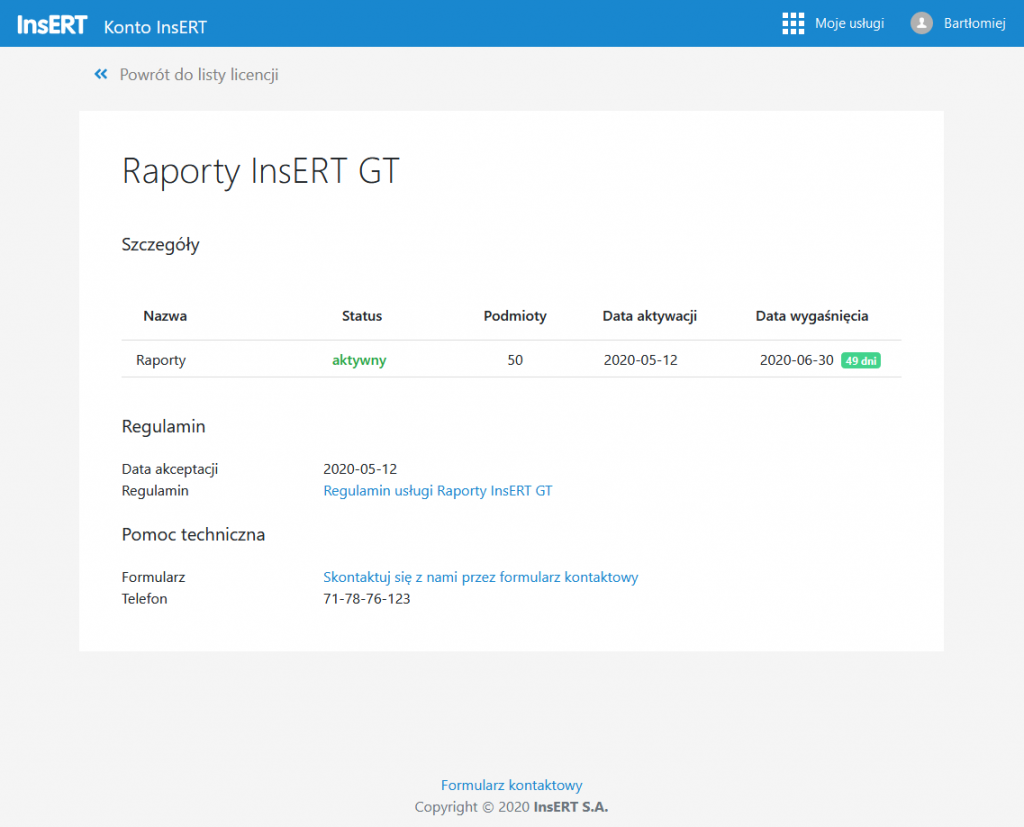
Task: Click the double-chevron back arrow
Action: click(x=101, y=74)
